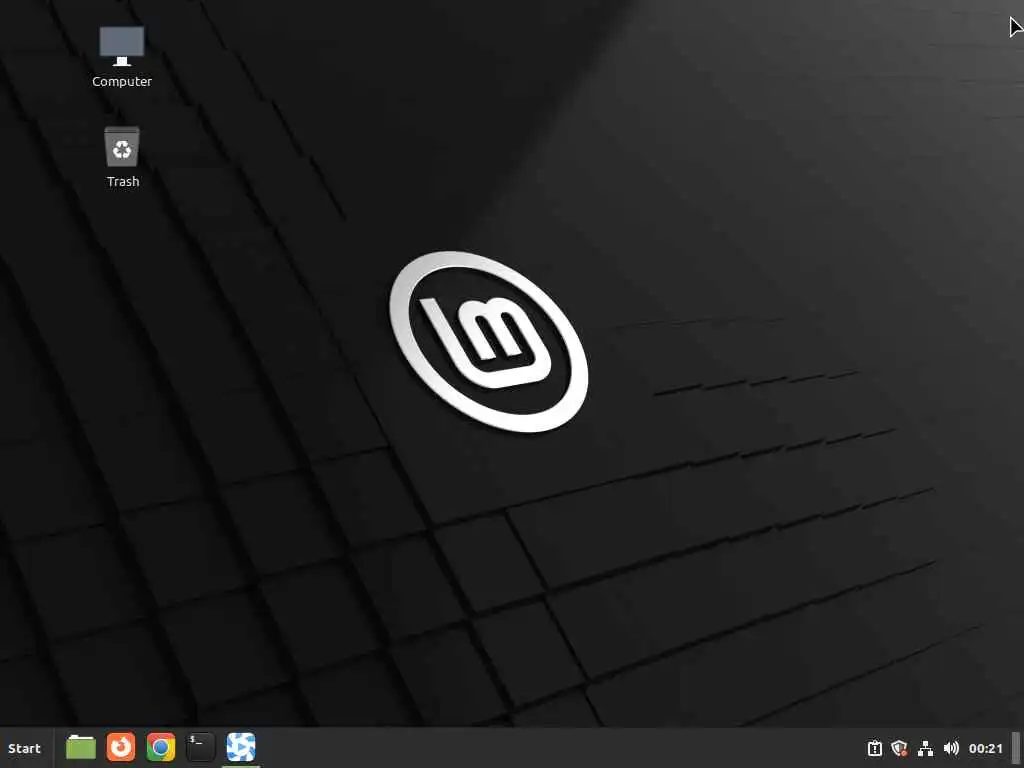This screenshot has height=768, width=1024.
Task: Open the Terminal launcher in panel
Action: [x=200, y=748]
